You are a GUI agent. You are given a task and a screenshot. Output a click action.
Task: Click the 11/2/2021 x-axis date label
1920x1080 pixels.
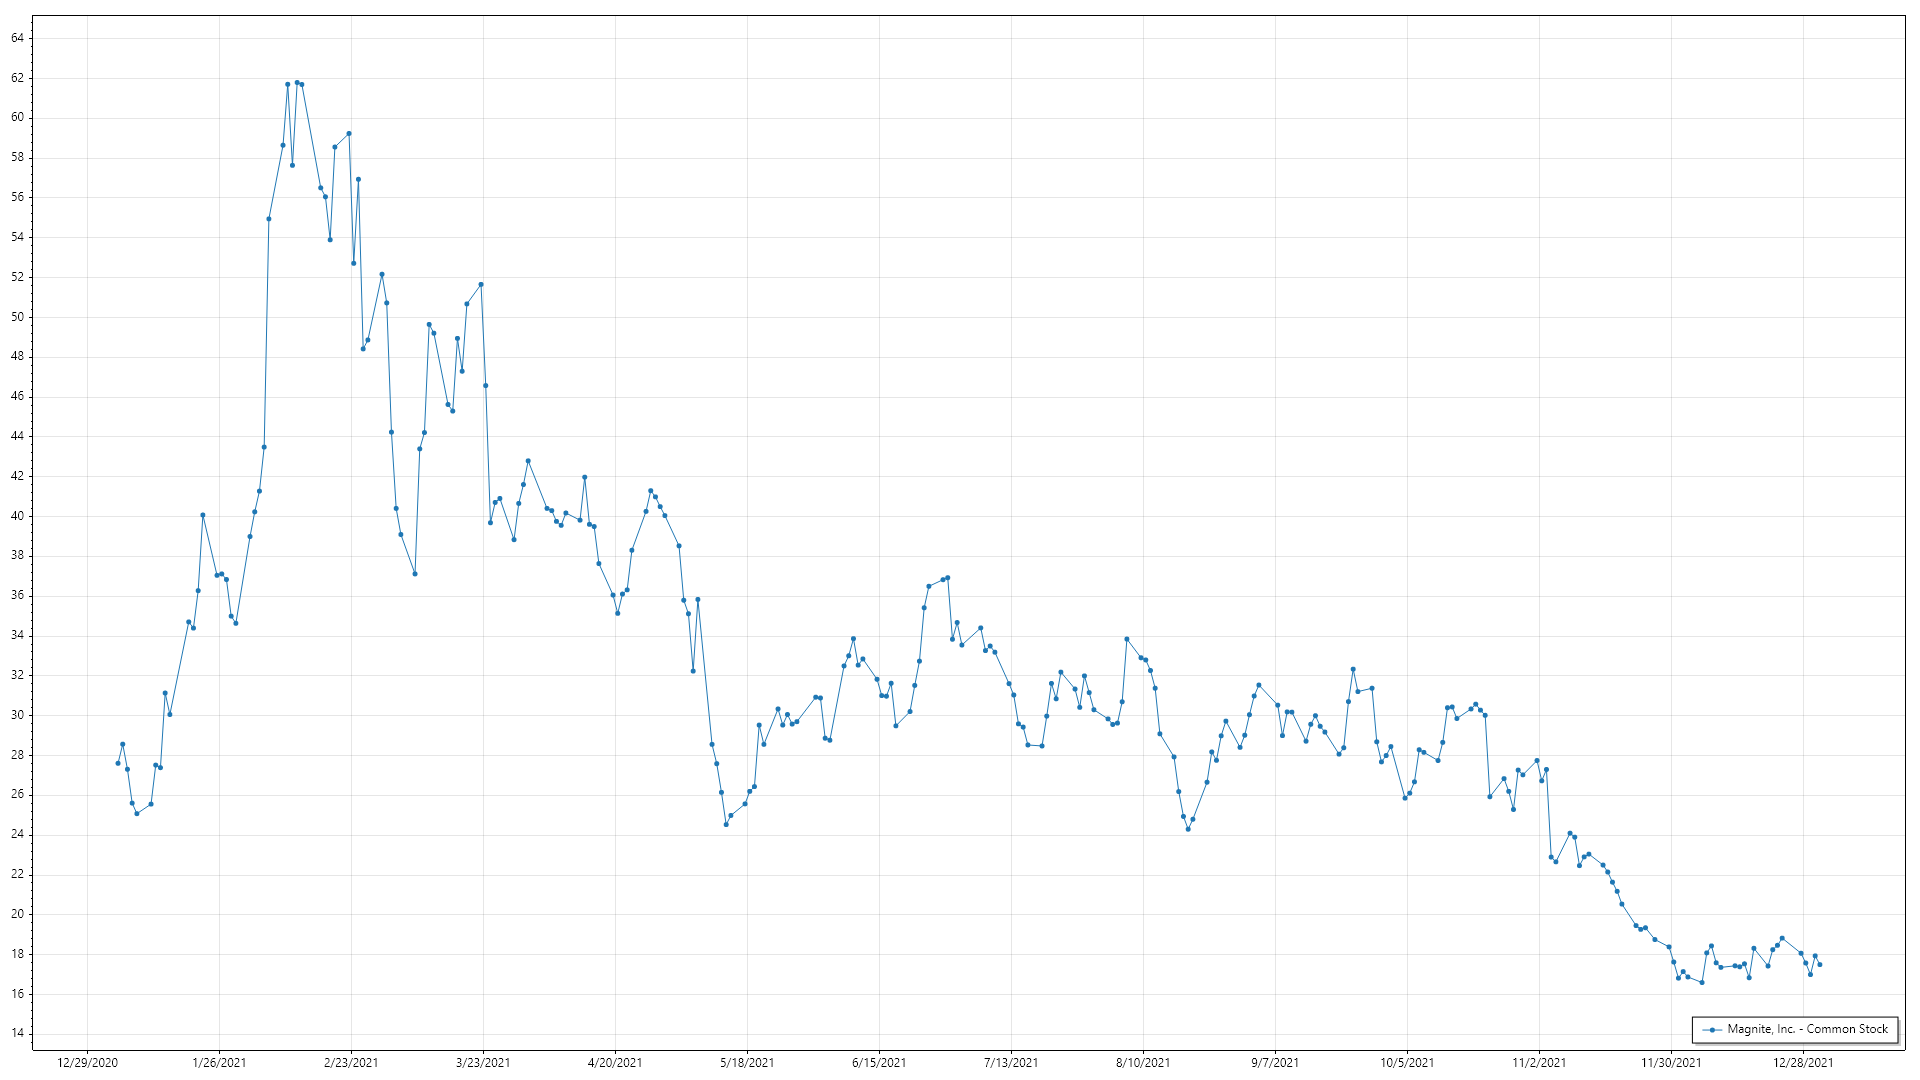pyautogui.click(x=1539, y=1062)
